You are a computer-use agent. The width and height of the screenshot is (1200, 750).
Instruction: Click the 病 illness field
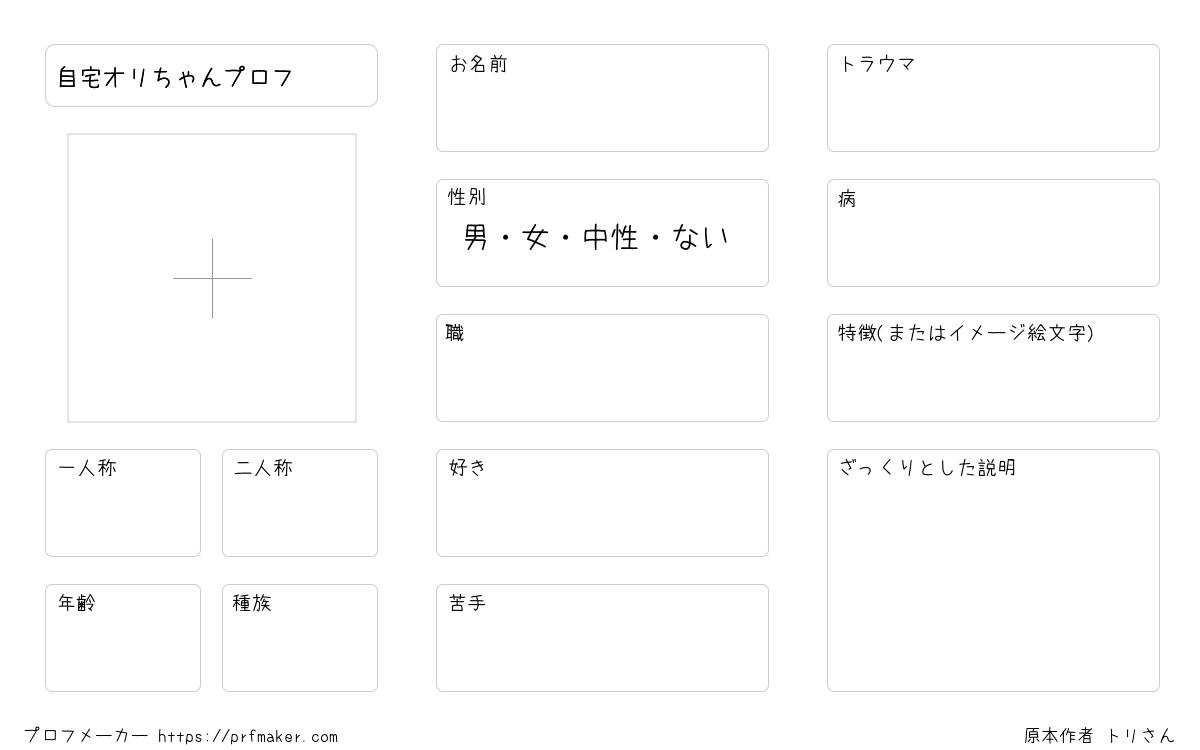click(993, 233)
